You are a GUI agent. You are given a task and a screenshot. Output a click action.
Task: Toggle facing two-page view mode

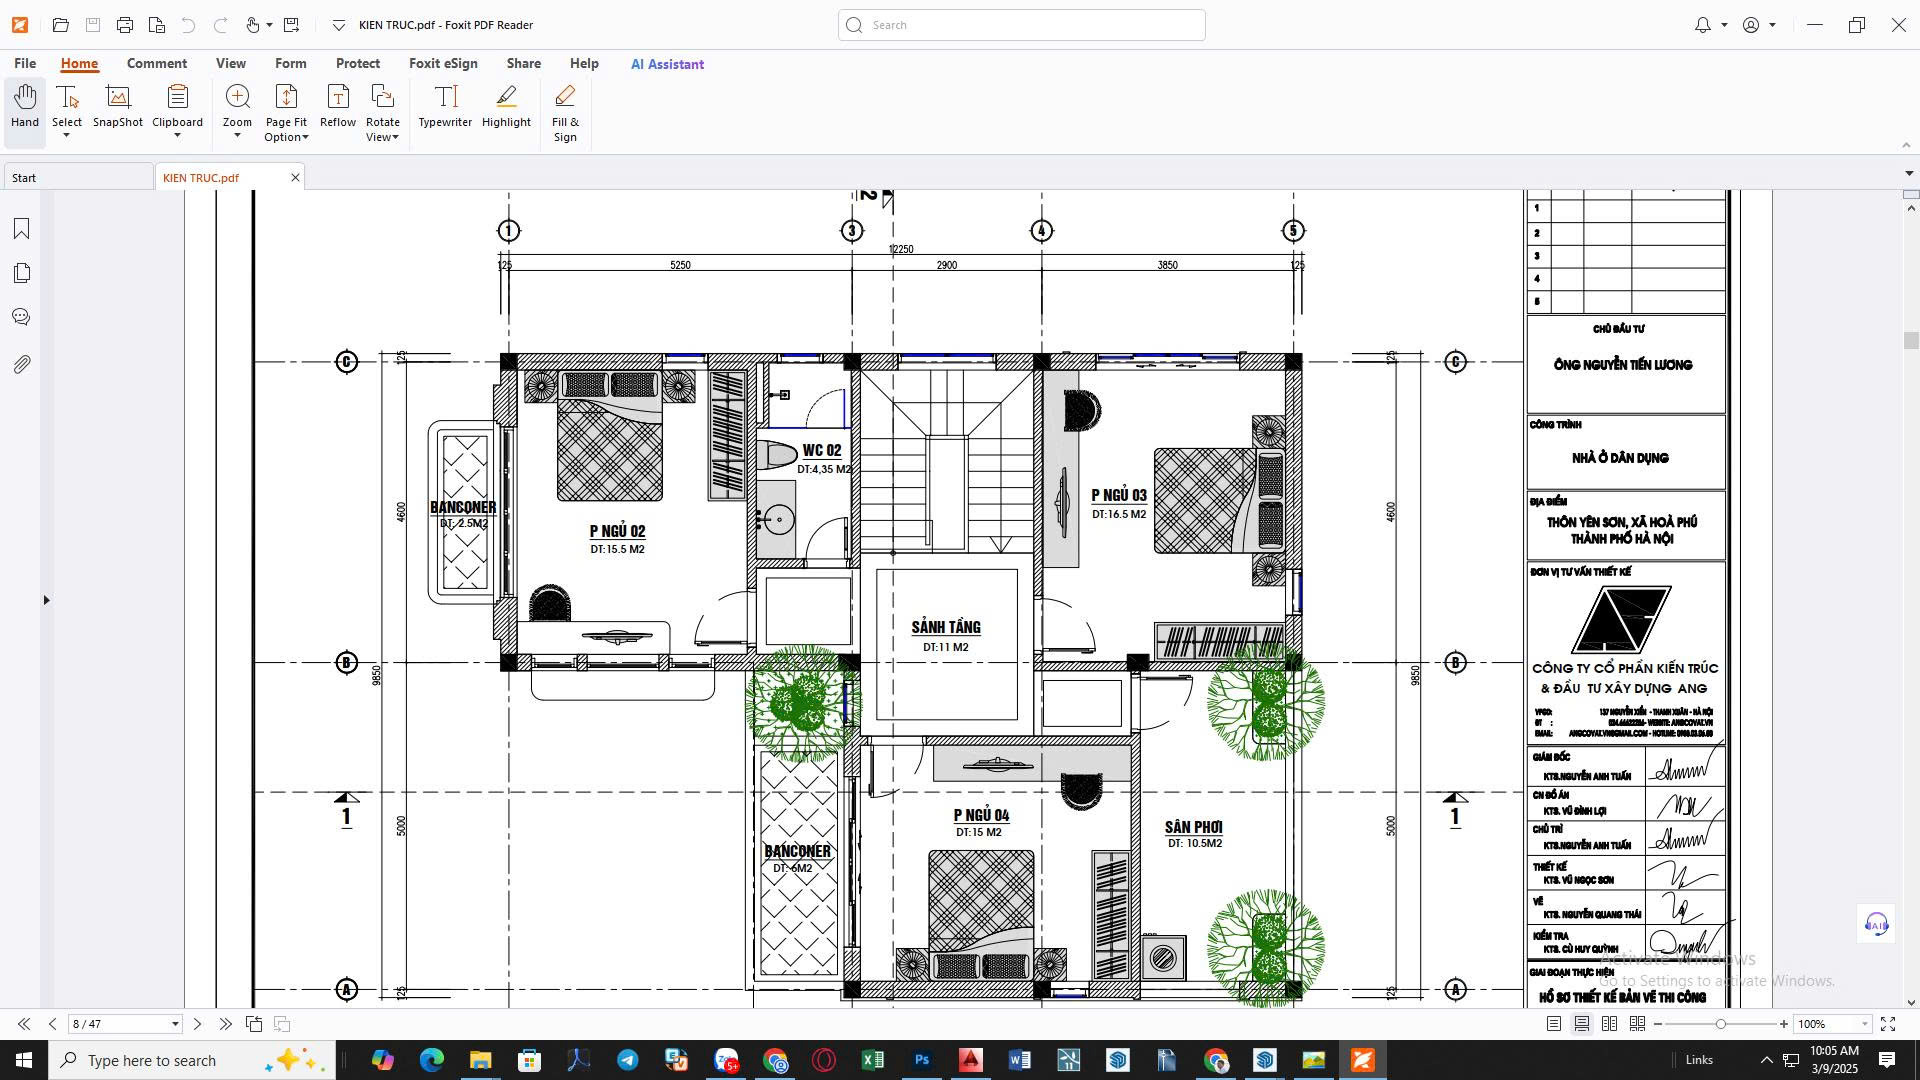1609,1024
